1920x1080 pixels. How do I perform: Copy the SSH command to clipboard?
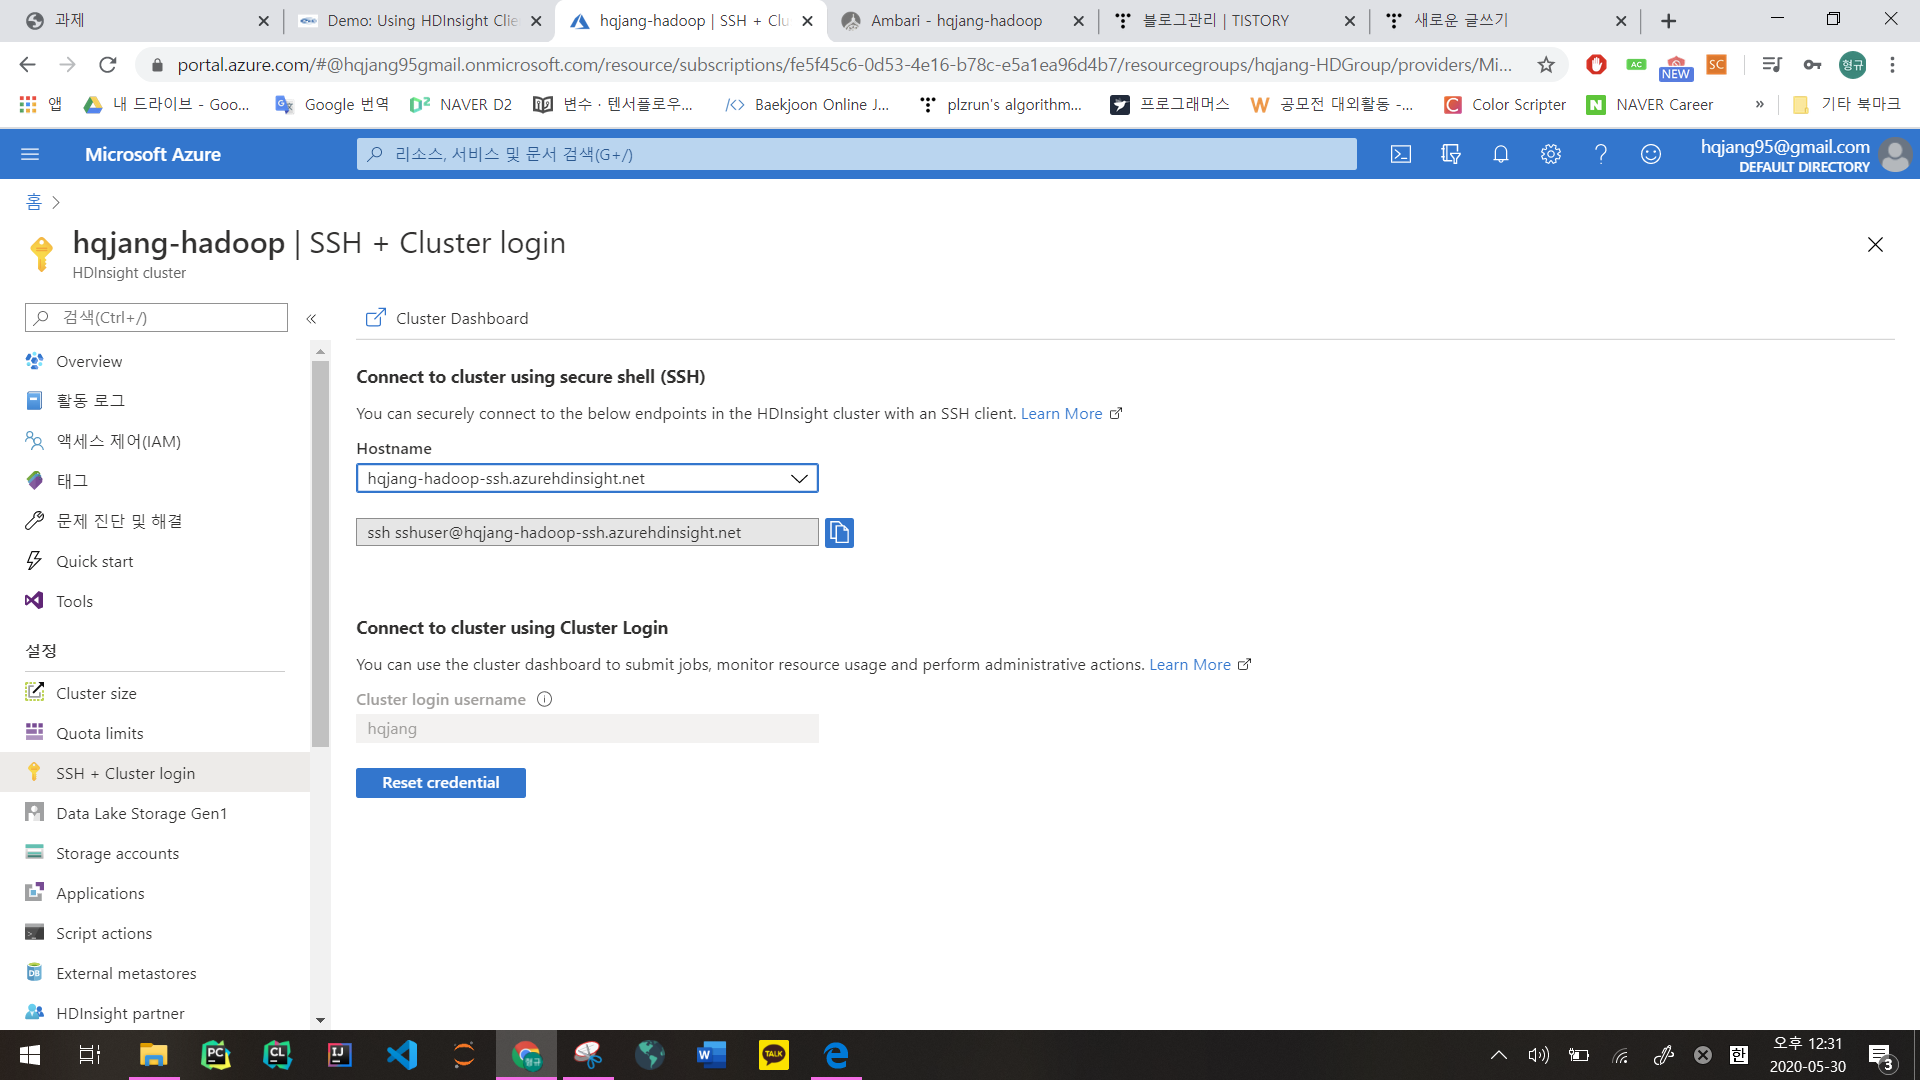(x=839, y=532)
